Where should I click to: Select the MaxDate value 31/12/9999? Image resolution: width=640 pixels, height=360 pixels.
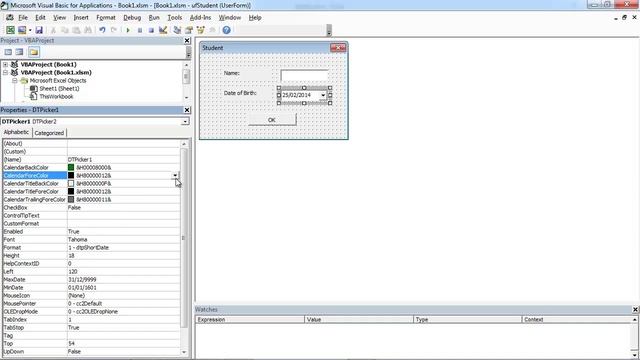click(82, 280)
